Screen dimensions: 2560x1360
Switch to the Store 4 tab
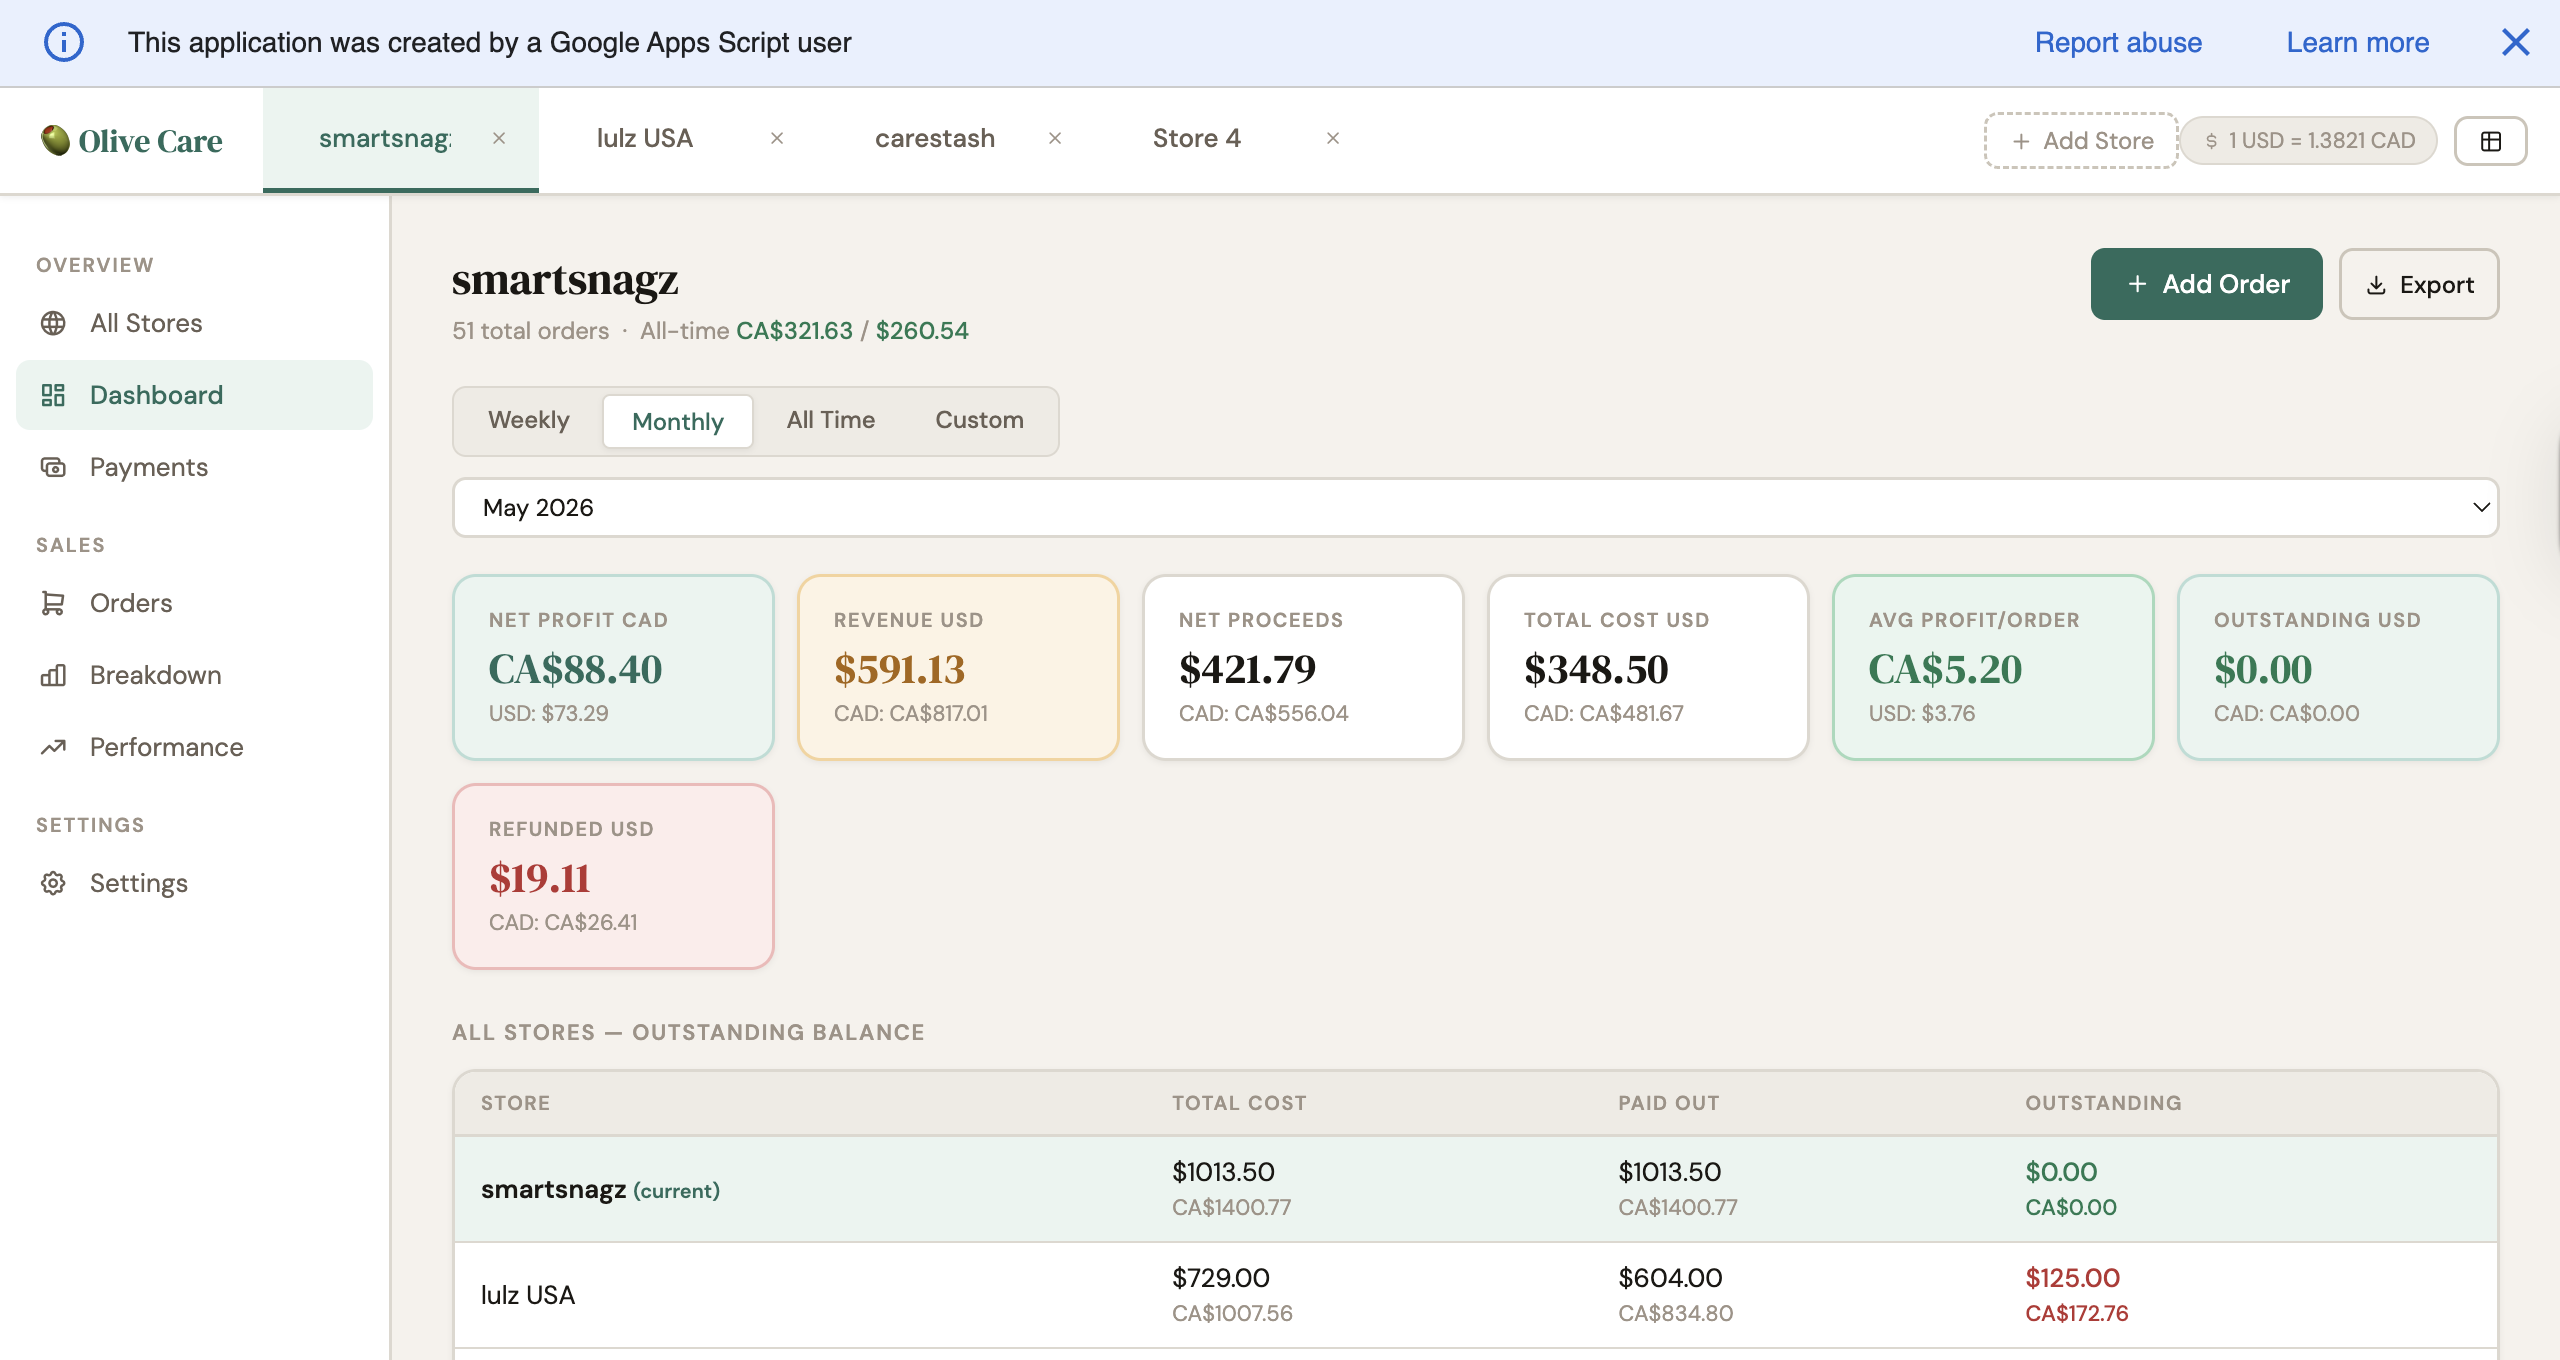1196,138
